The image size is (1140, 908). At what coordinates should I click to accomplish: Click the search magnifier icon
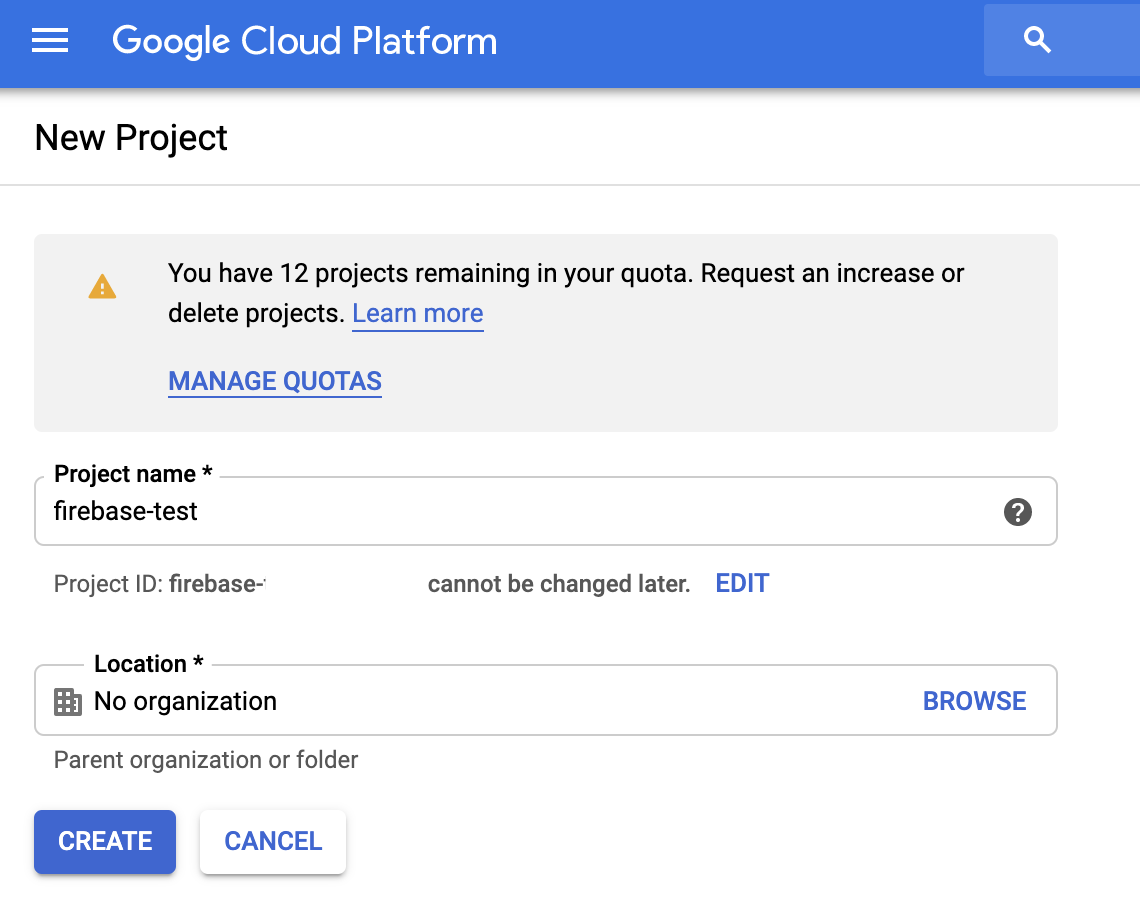[x=1037, y=41]
